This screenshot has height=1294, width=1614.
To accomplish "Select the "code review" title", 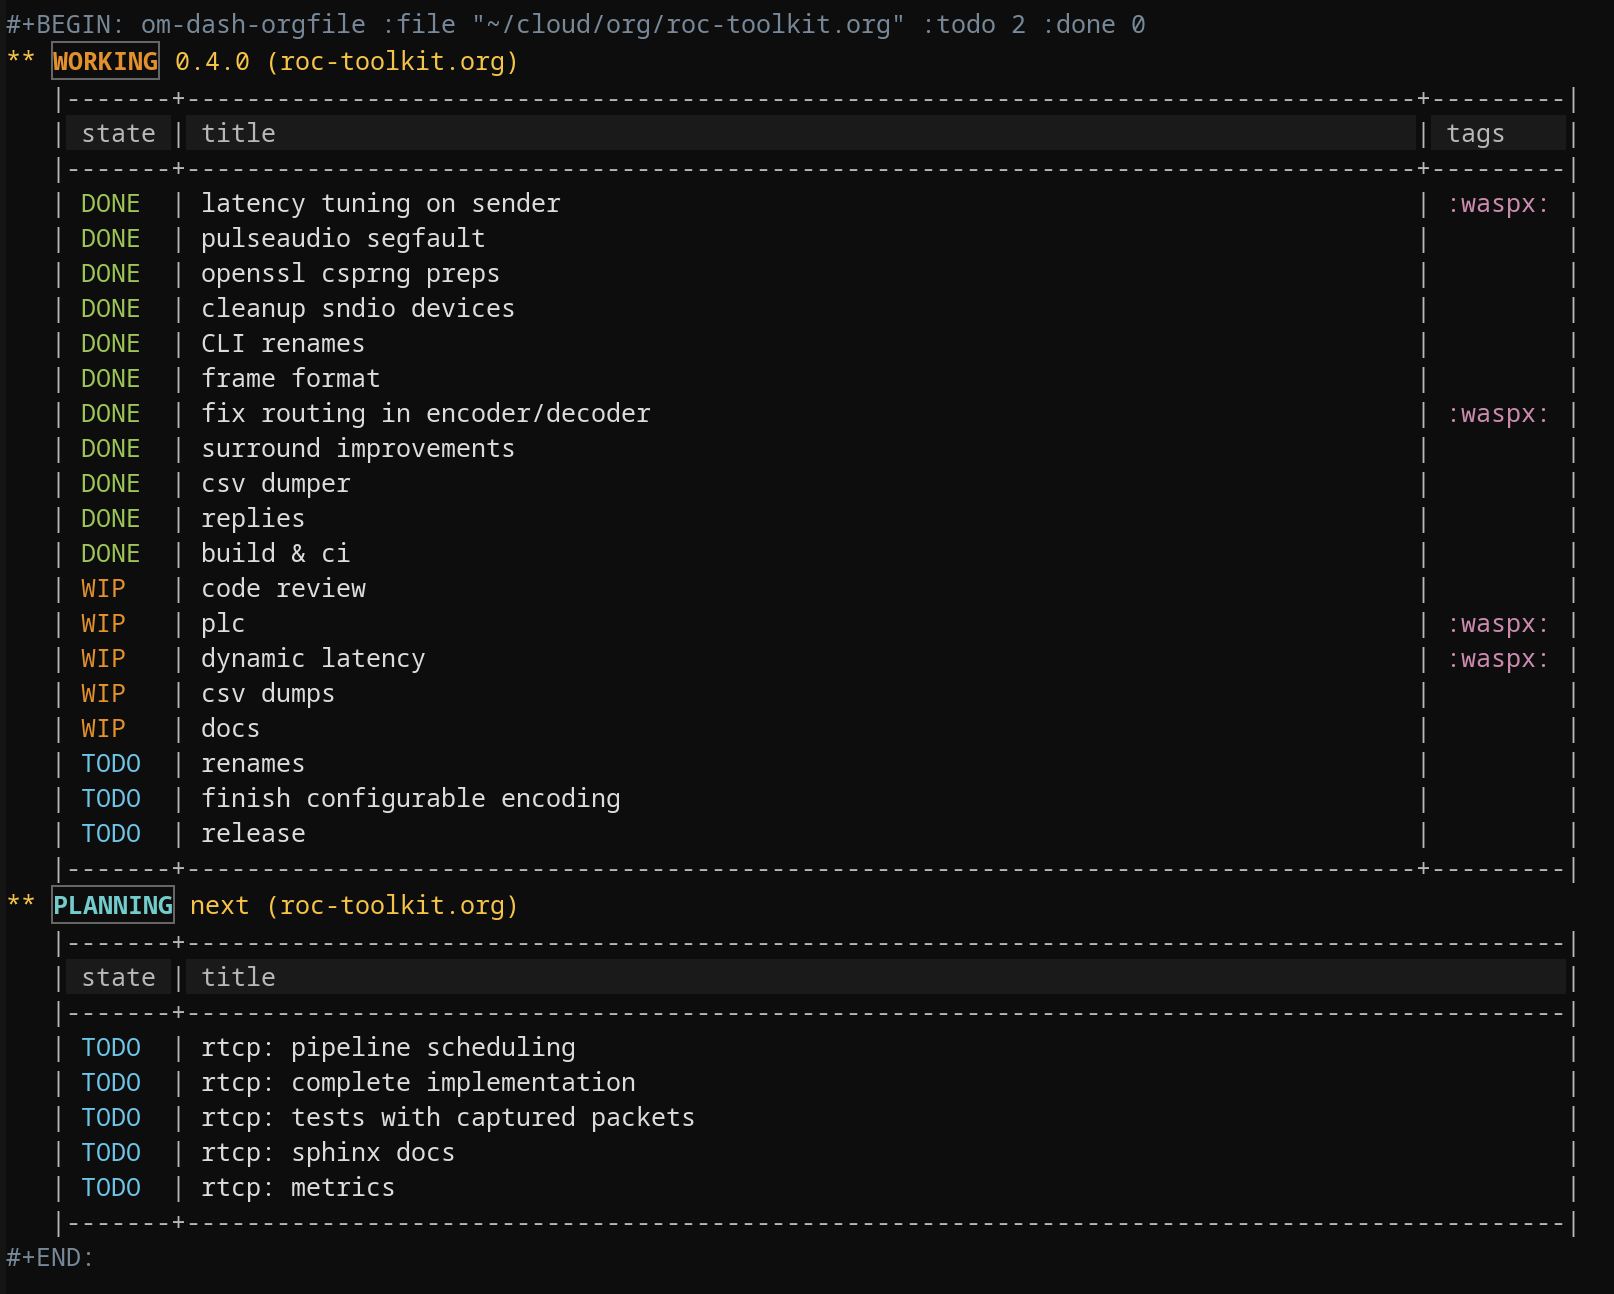I will [283, 589].
